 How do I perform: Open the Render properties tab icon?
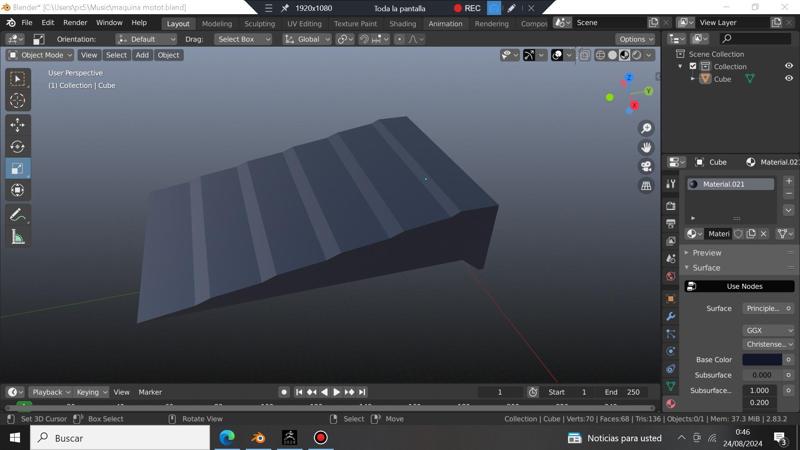pos(671,206)
